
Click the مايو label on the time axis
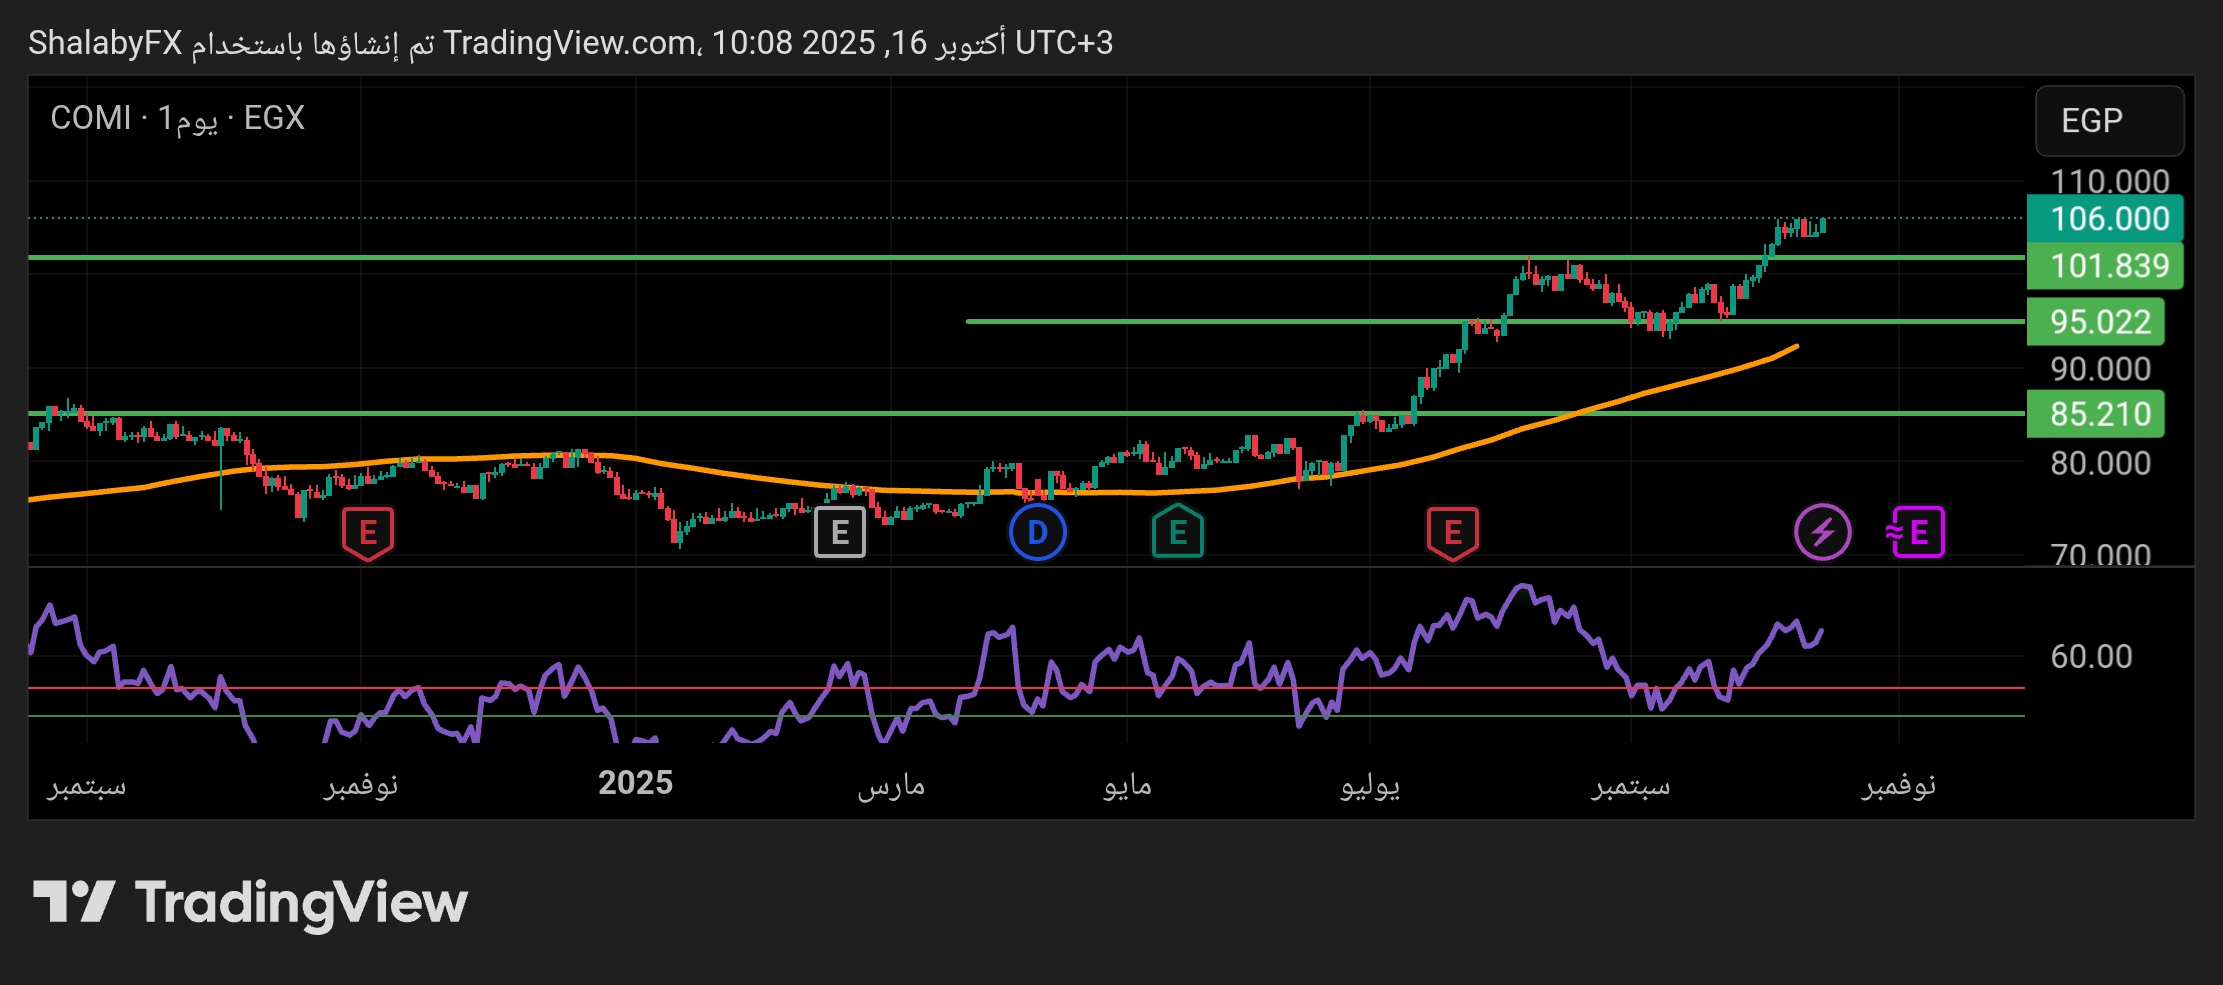click(1127, 785)
